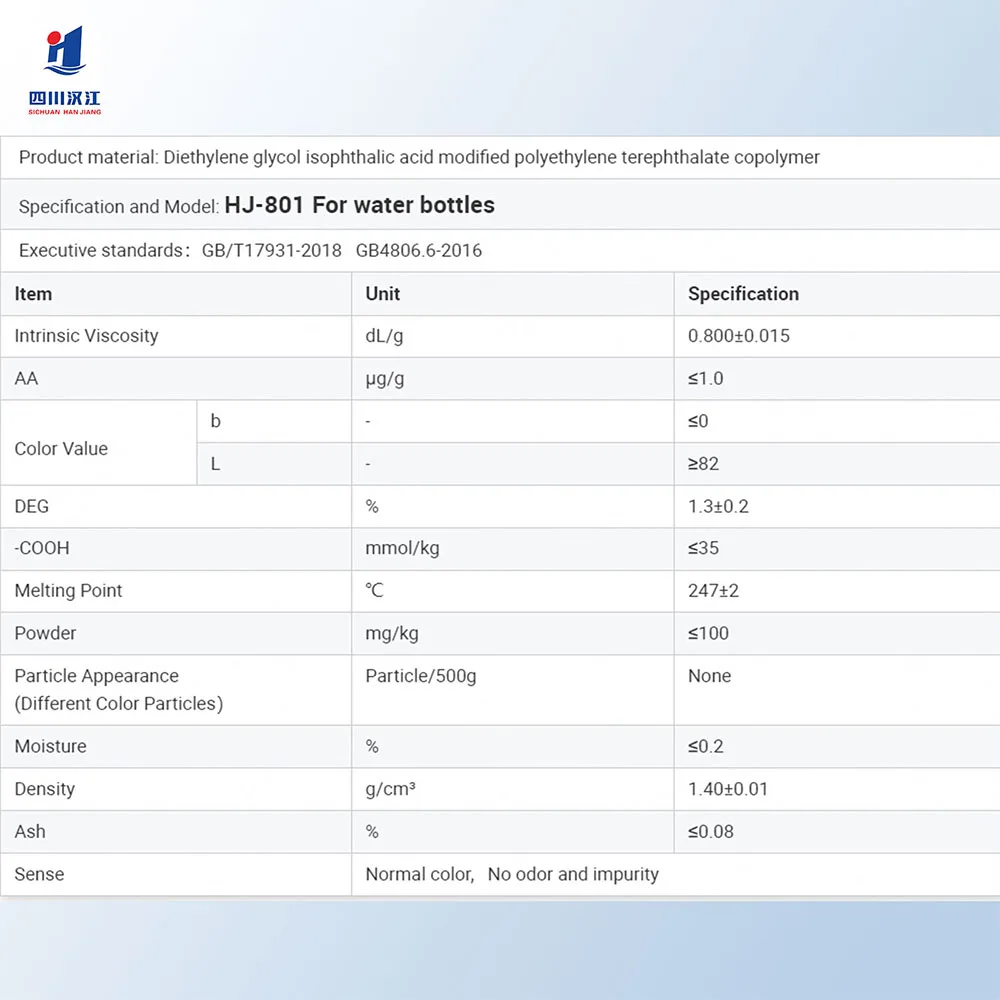This screenshot has height=1000, width=1000.
Task: Select the Intrinsic Viscosity row
Action: pyautogui.click(x=86, y=336)
